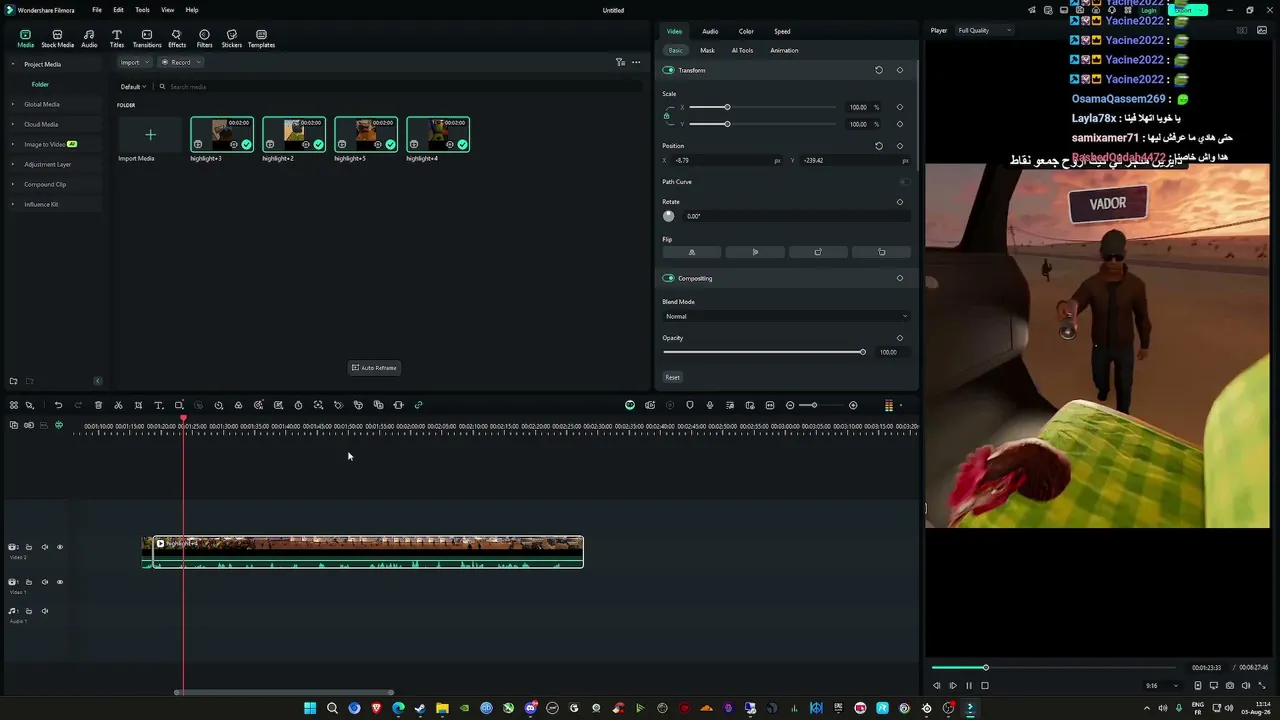Switch to the Audio properties tab
Viewport: 1280px width, 720px height.
[710, 31]
